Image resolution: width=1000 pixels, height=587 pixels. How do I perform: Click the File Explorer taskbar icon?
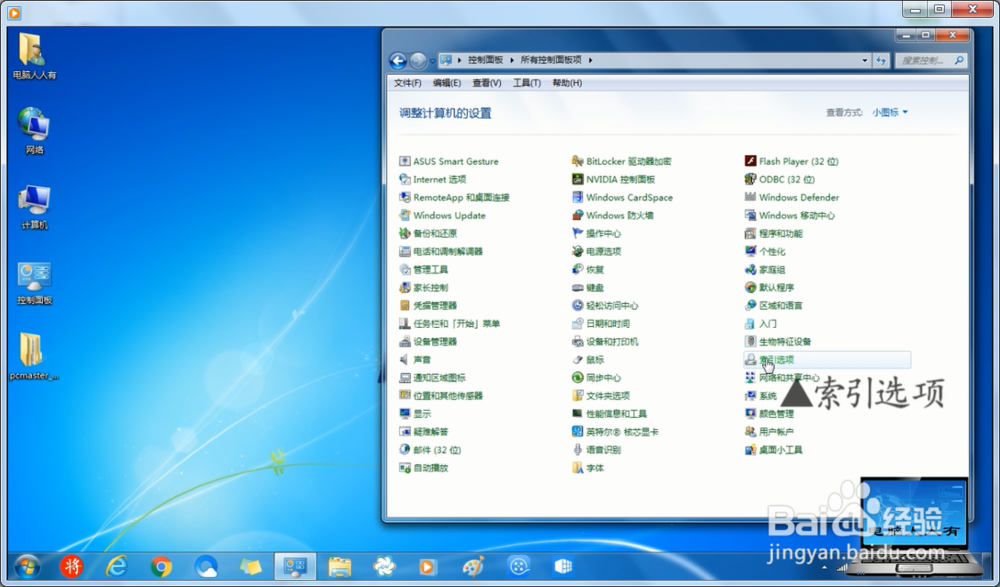(x=339, y=566)
